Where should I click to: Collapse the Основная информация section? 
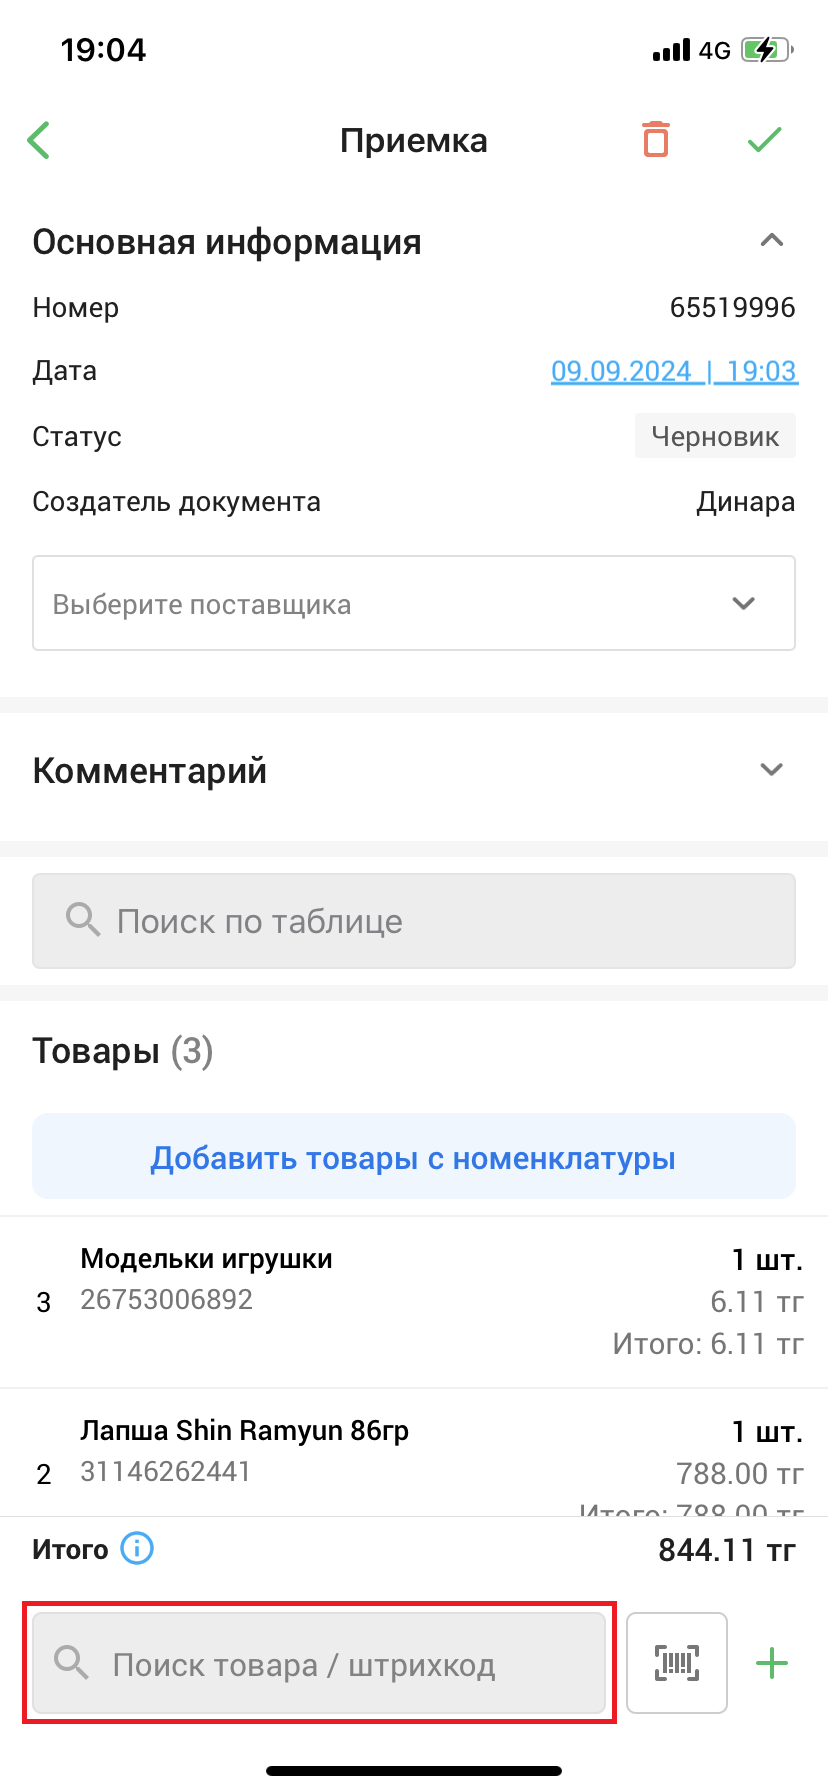pyautogui.click(x=772, y=241)
